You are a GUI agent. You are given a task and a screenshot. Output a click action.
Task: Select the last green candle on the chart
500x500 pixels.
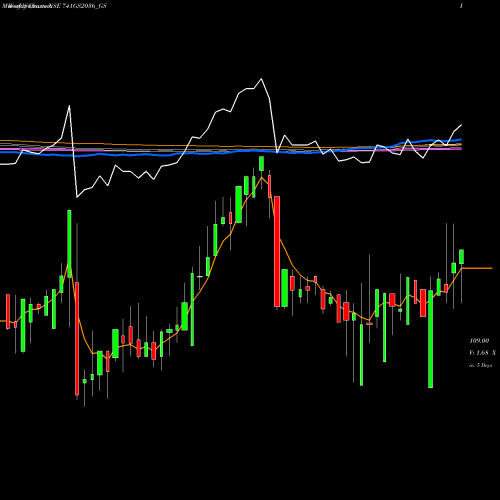(462, 256)
